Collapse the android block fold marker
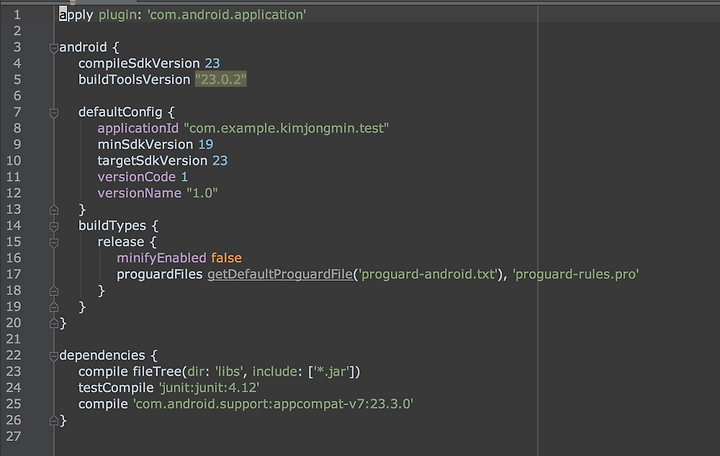 (x=54, y=48)
